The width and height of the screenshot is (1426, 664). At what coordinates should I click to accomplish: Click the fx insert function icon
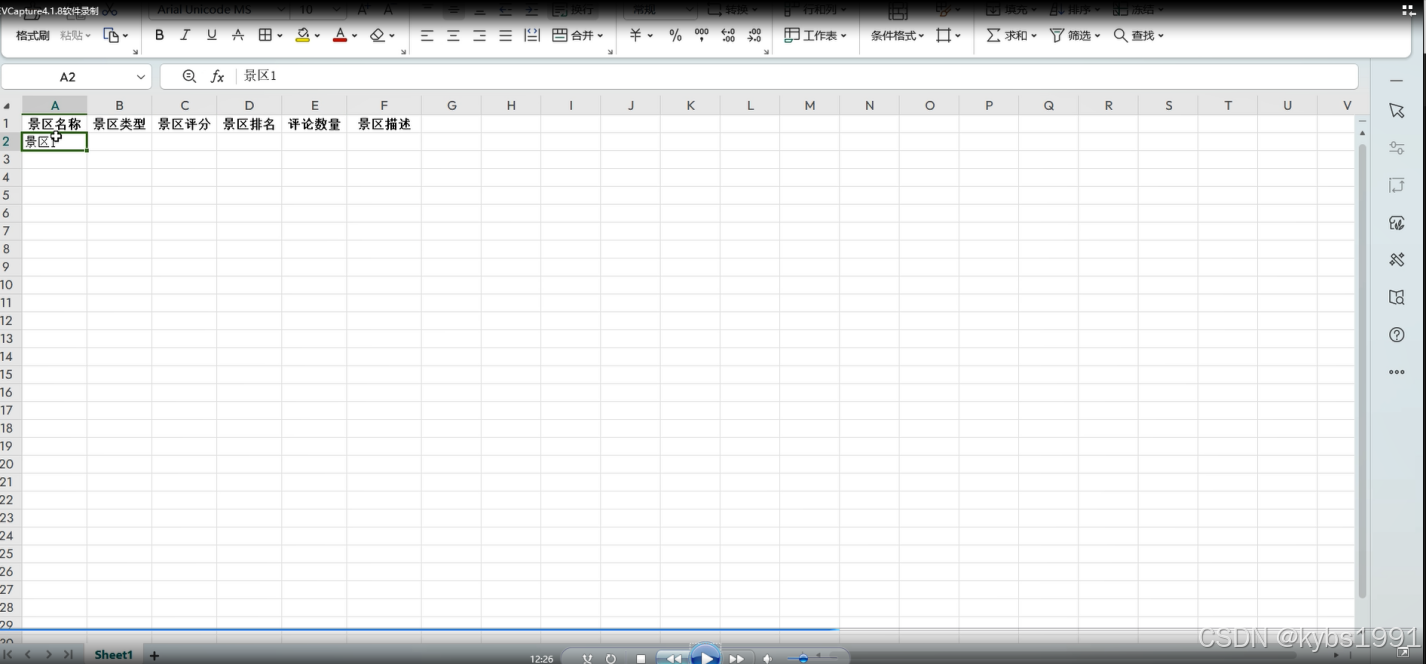217,76
